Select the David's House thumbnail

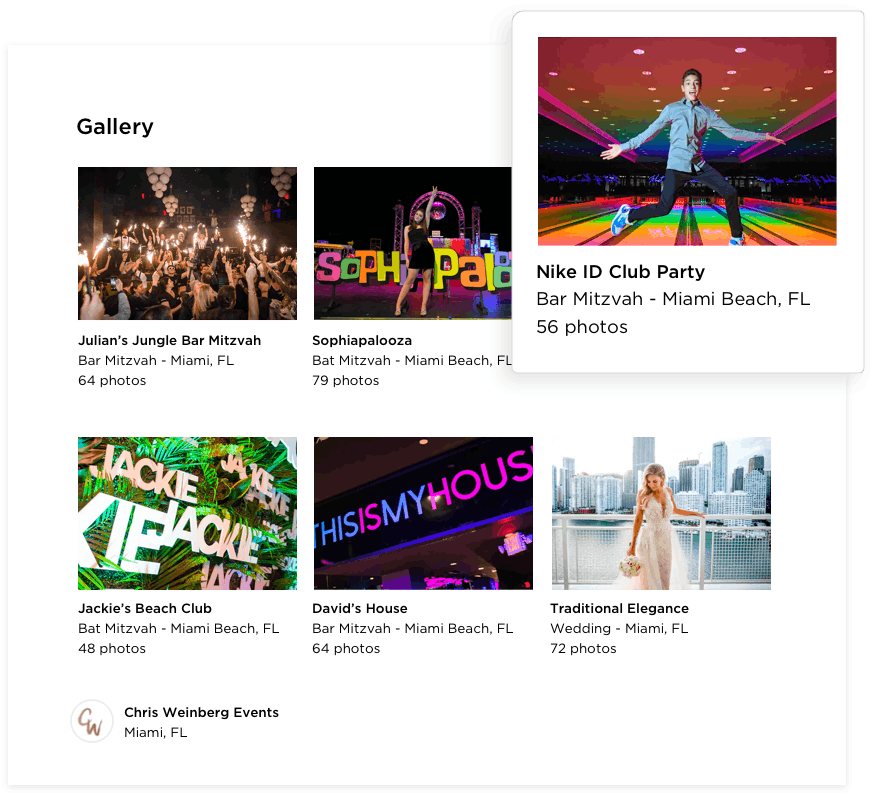click(x=423, y=513)
